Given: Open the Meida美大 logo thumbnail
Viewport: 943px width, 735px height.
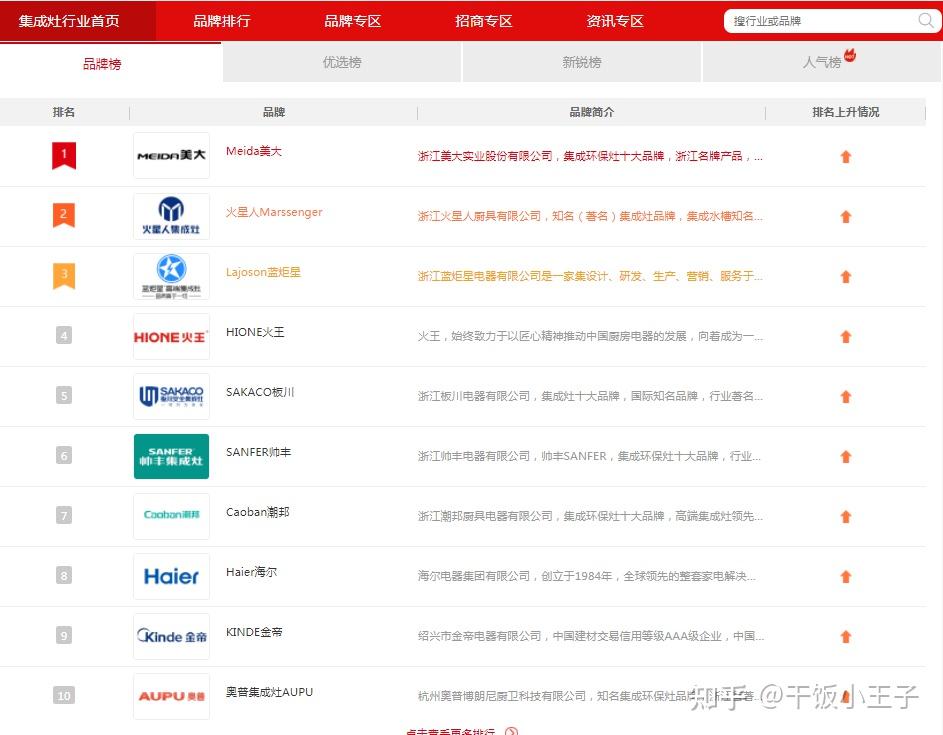Looking at the screenshot, I should click(171, 155).
